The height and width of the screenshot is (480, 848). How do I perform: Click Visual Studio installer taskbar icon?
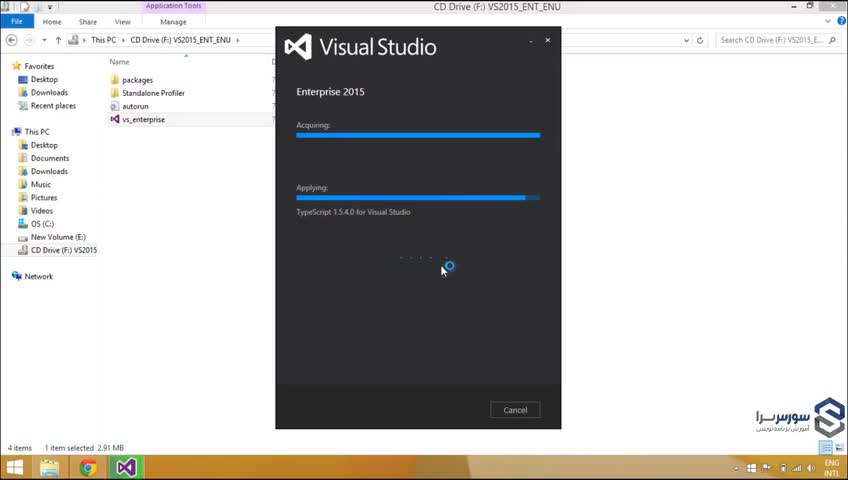point(127,467)
